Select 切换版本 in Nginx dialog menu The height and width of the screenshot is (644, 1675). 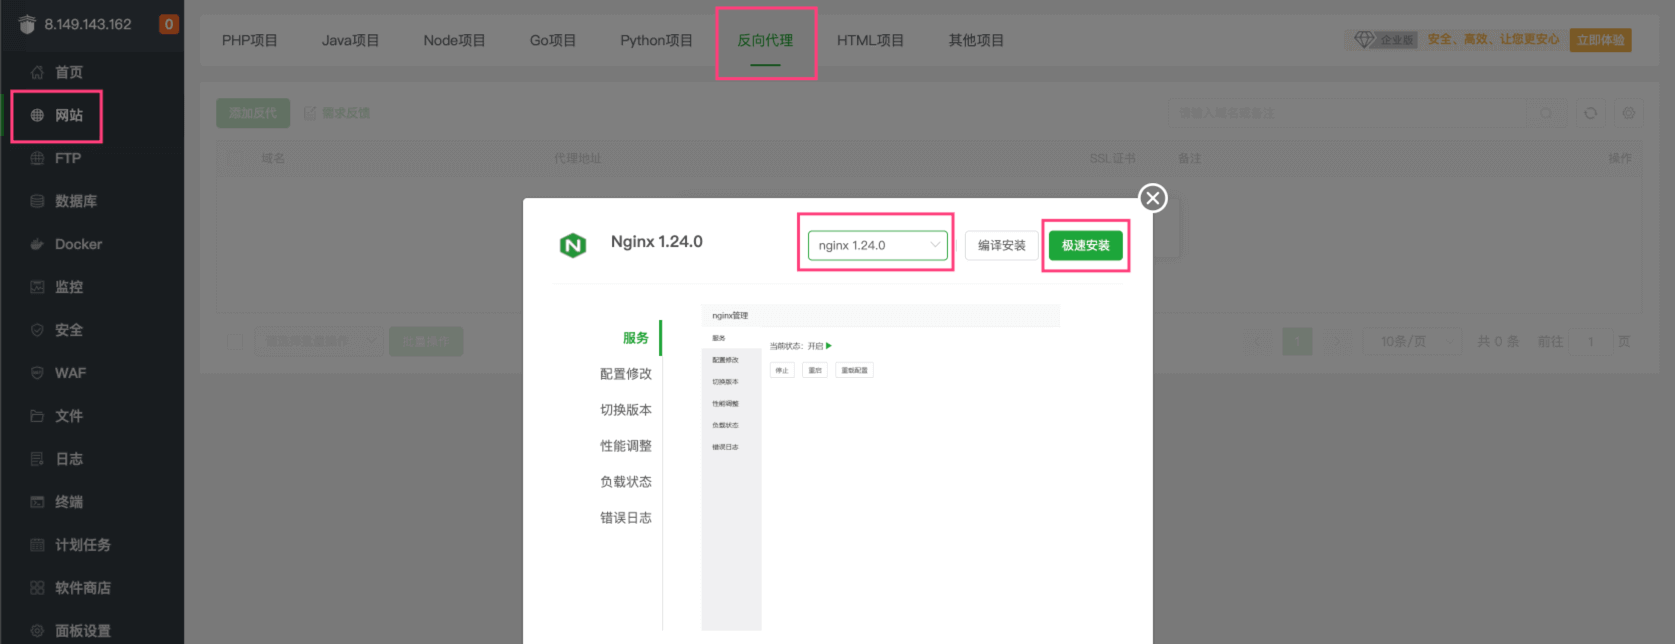tap(625, 410)
